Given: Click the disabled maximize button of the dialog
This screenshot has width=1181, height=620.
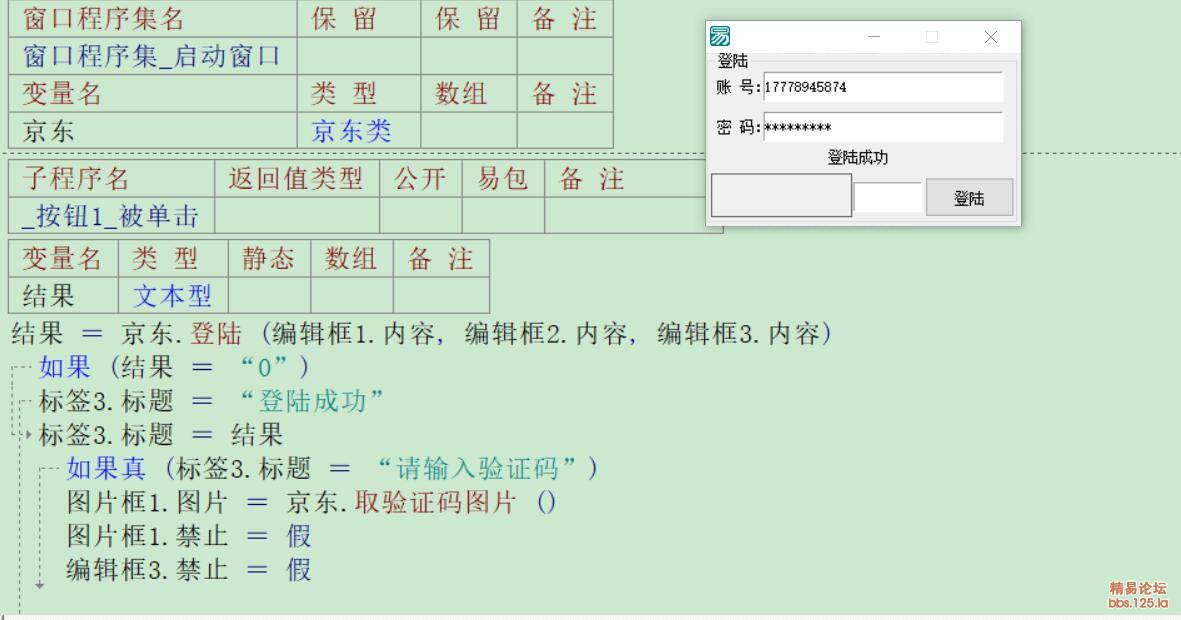Looking at the screenshot, I should click(x=932, y=37).
